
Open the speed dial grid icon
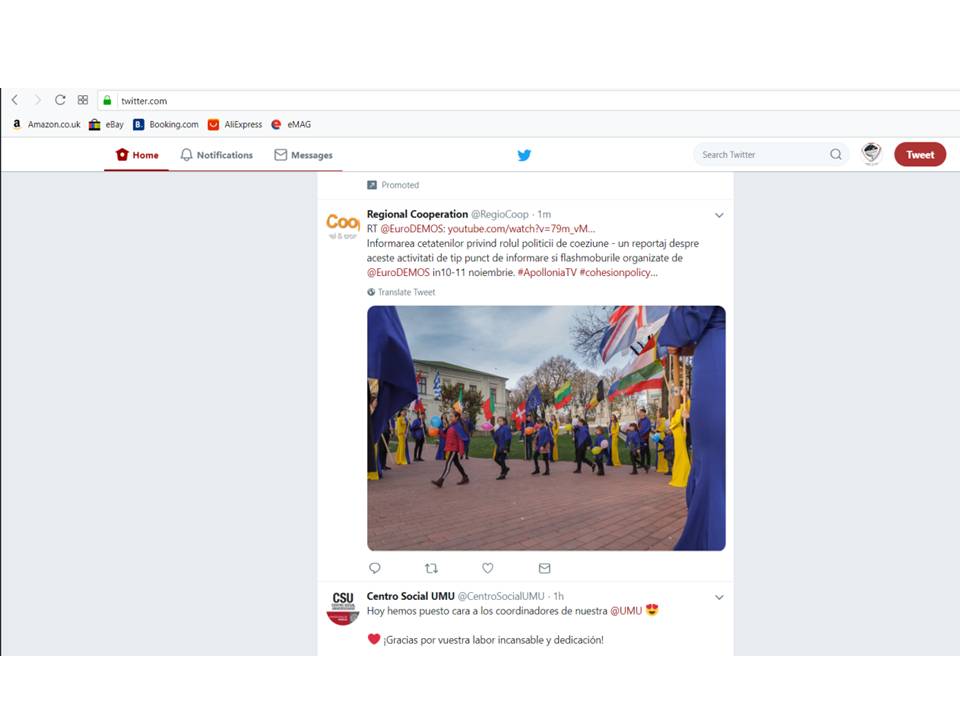coord(83,100)
